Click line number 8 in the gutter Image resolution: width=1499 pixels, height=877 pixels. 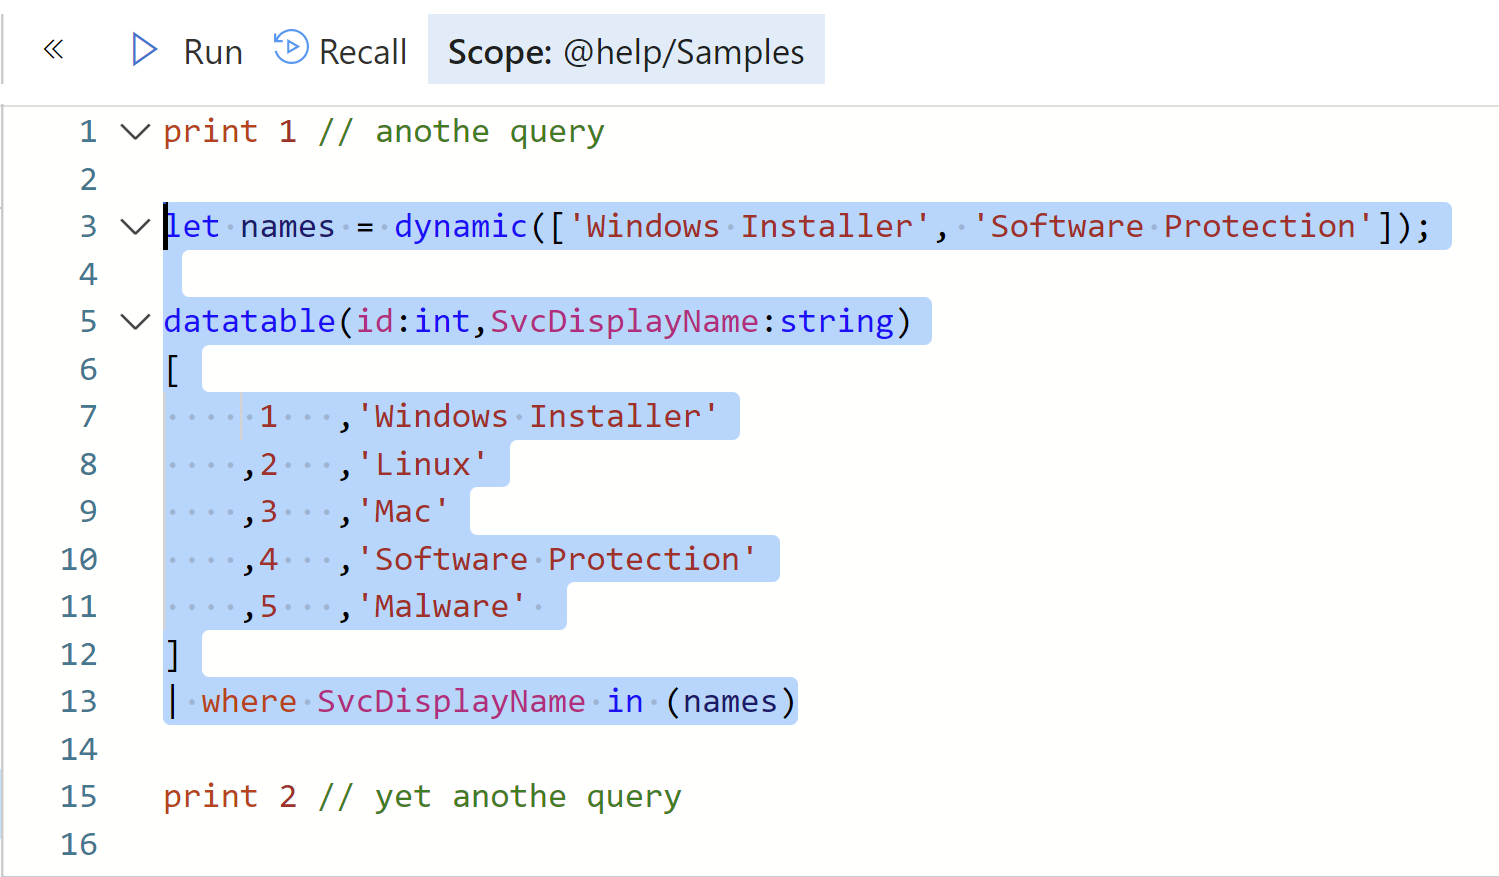click(88, 464)
